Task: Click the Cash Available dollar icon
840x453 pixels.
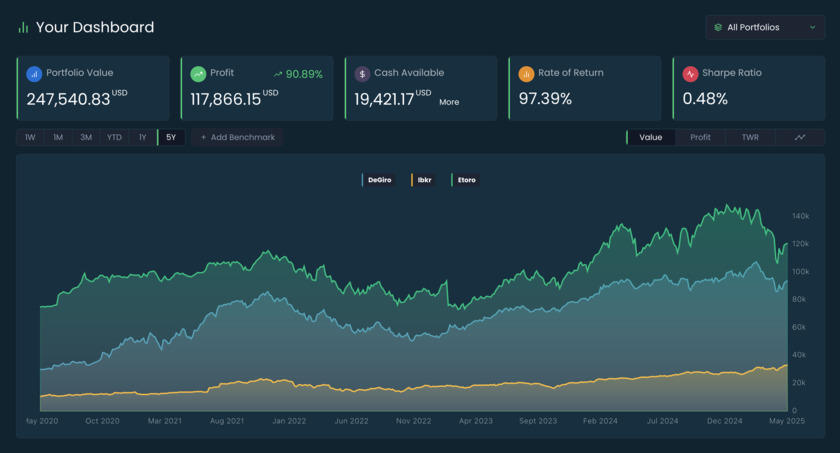Action: [x=362, y=73]
